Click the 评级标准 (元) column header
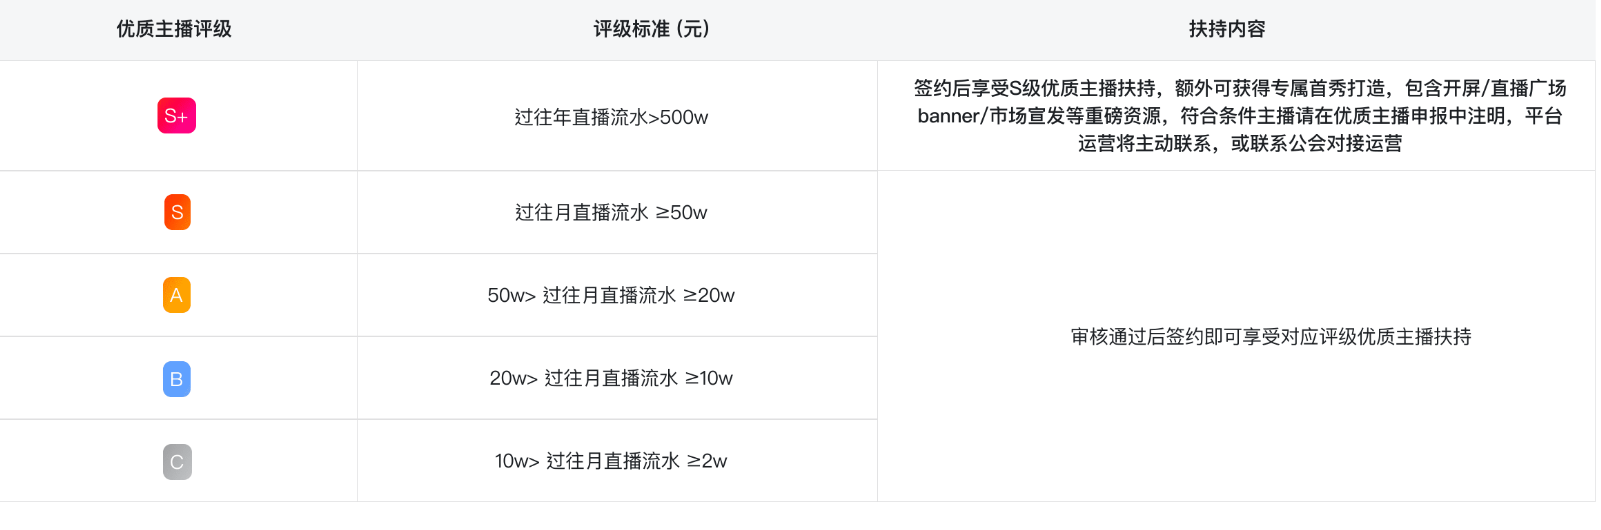Image resolution: width=1601 pixels, height=530 pixels. click(651, 29)
